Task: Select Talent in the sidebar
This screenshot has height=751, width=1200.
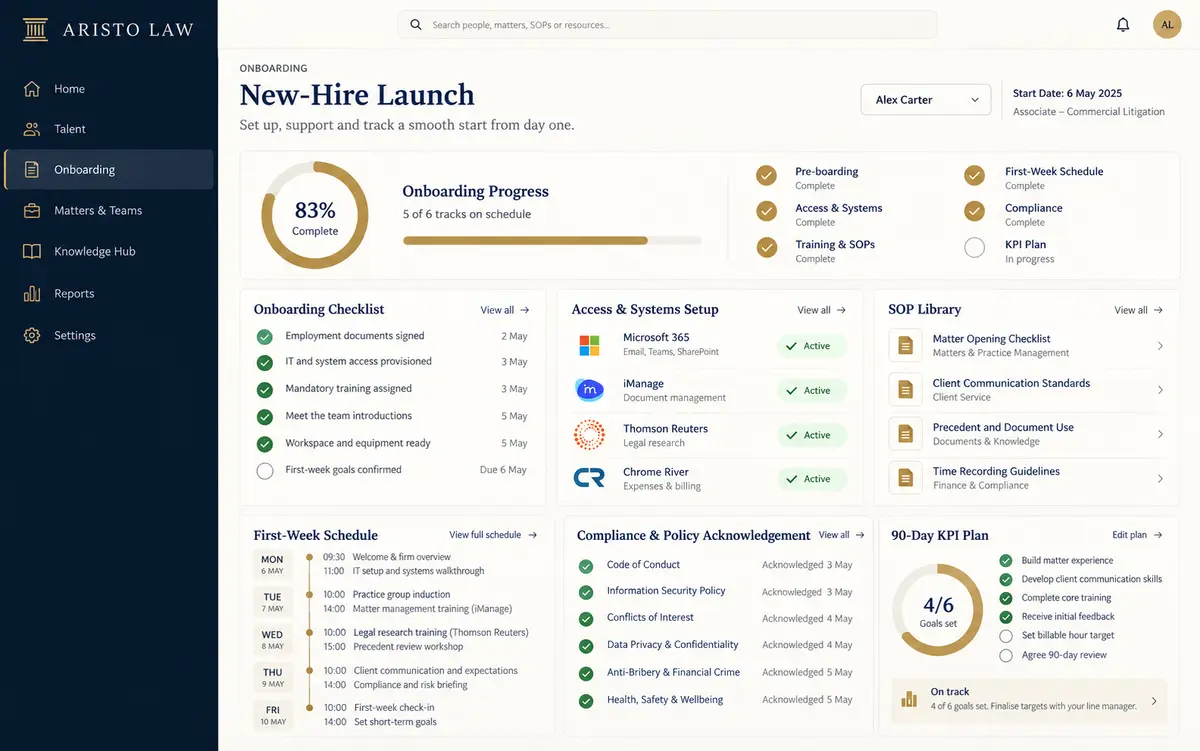Action: pos(109,129)
